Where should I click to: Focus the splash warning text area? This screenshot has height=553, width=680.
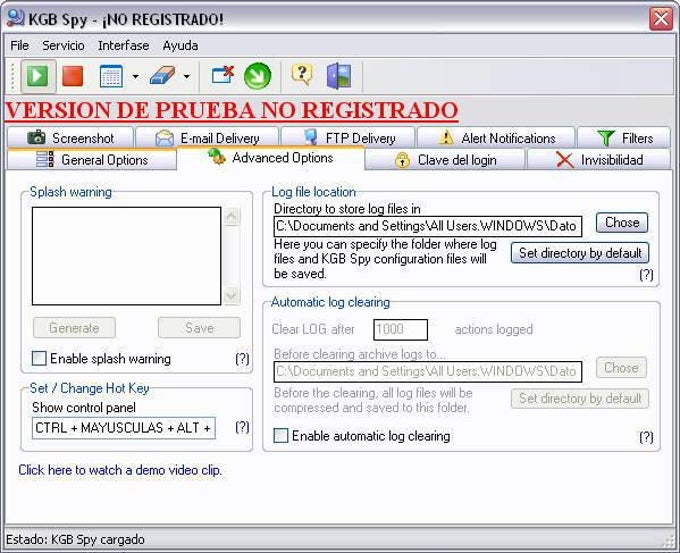[126, 256]
